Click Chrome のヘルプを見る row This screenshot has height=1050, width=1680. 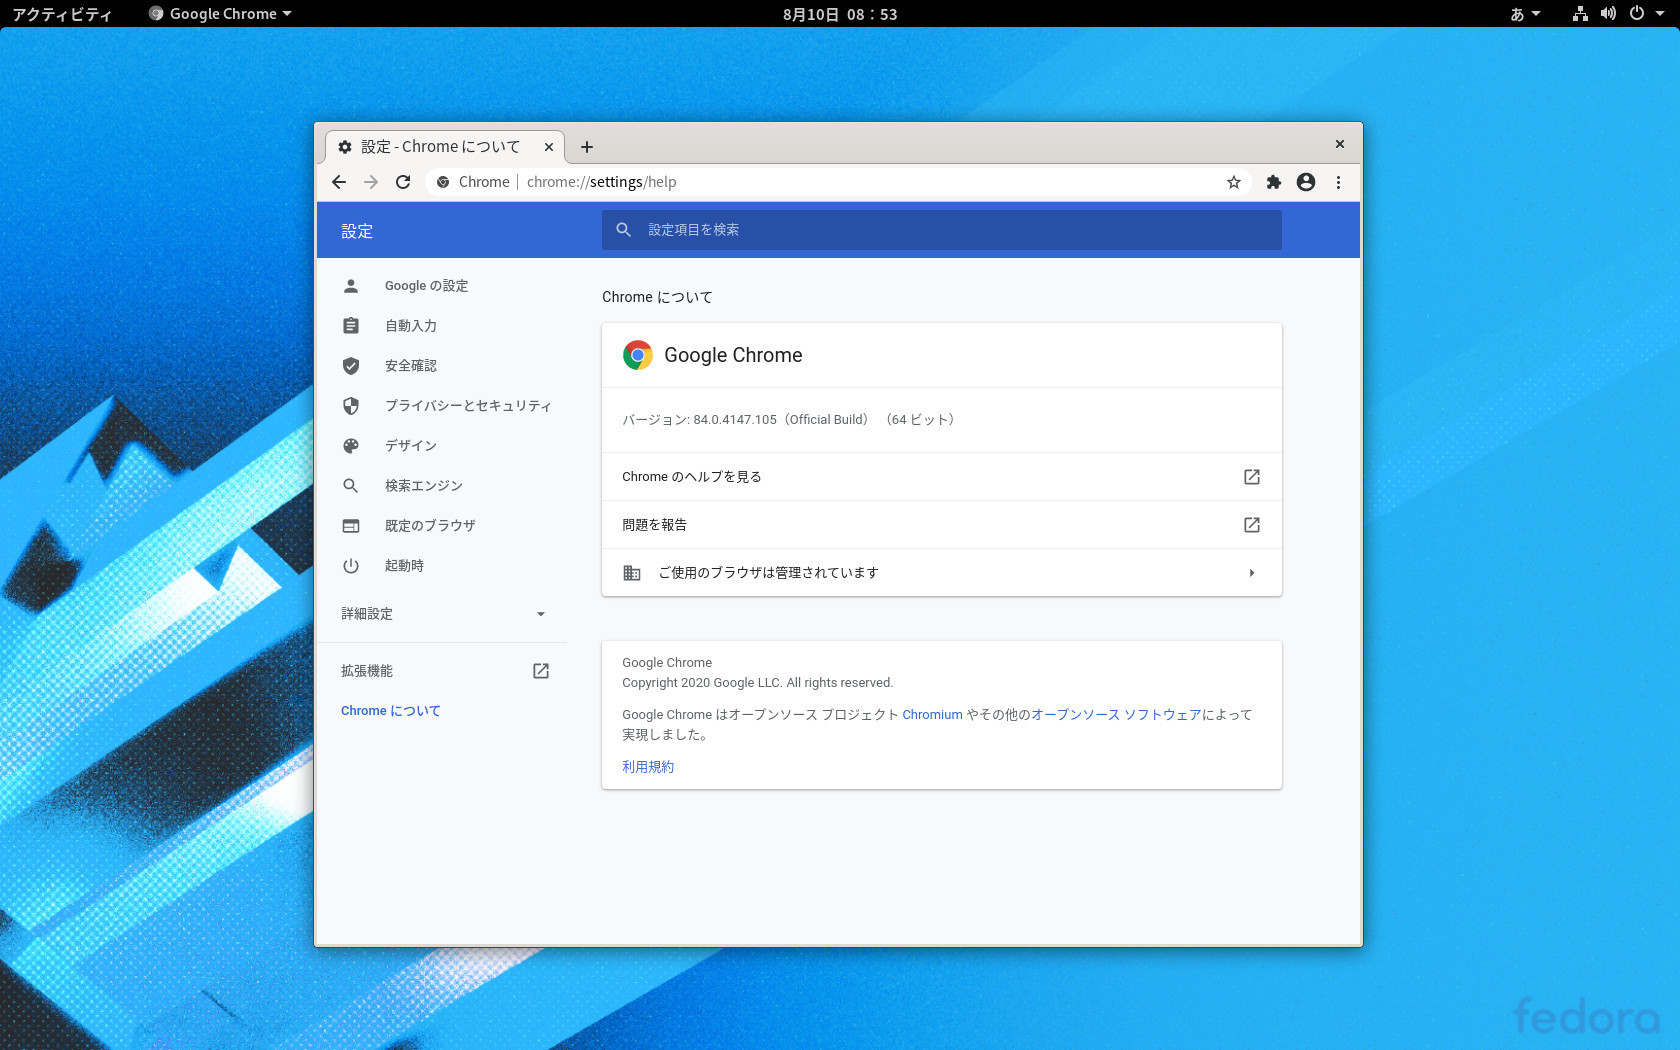[x=942, y=477]
